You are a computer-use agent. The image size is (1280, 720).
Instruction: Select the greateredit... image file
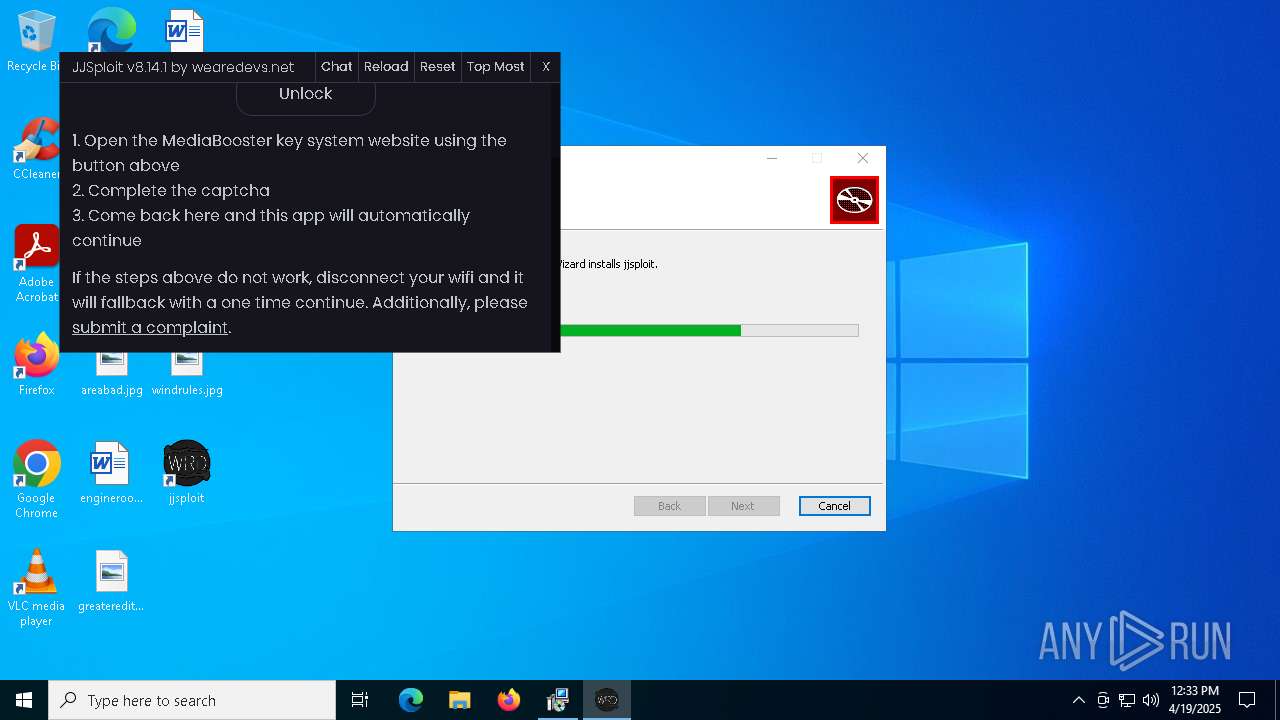coord(111,581)
